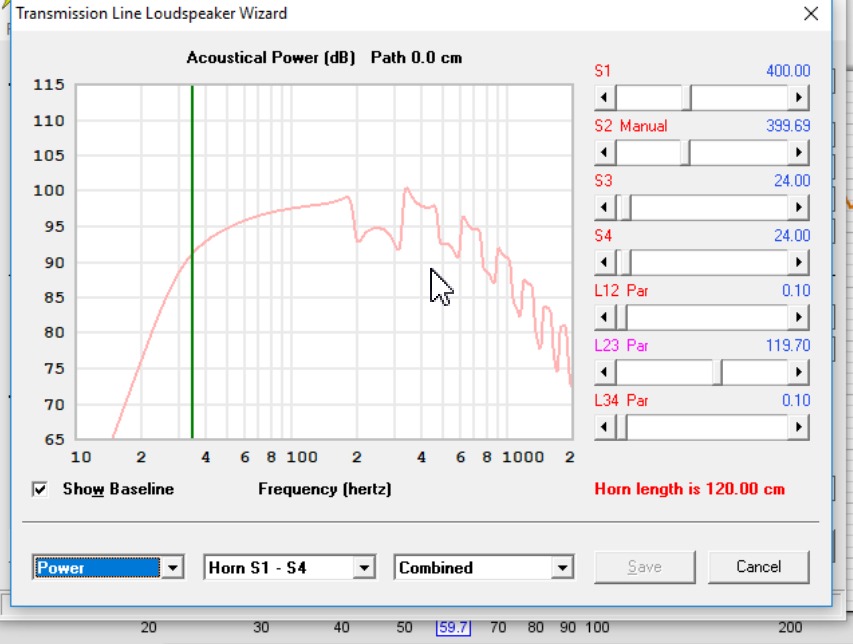853x644 pixels.
Task: Open the Combined output dropdown
Action: tap(562, 567)
